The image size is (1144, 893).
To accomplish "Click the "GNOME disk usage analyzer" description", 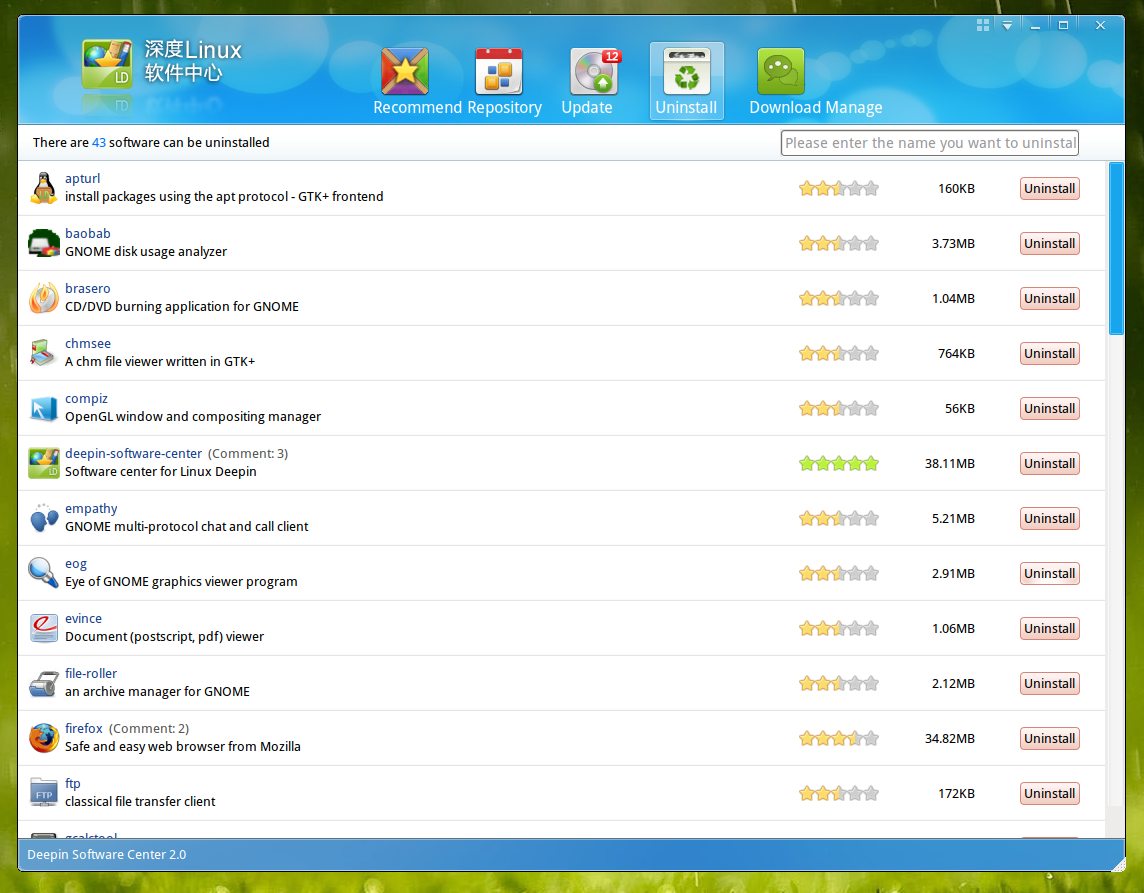I will [x=146, y=252].
